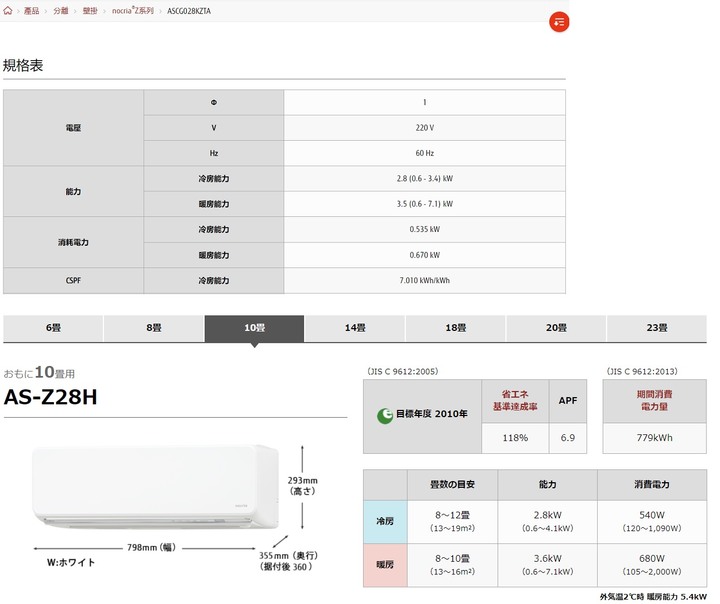Click the JIS C 9612:2005 label
The height and width of the screenshot is (604, 720).
[x=403, y=371]
